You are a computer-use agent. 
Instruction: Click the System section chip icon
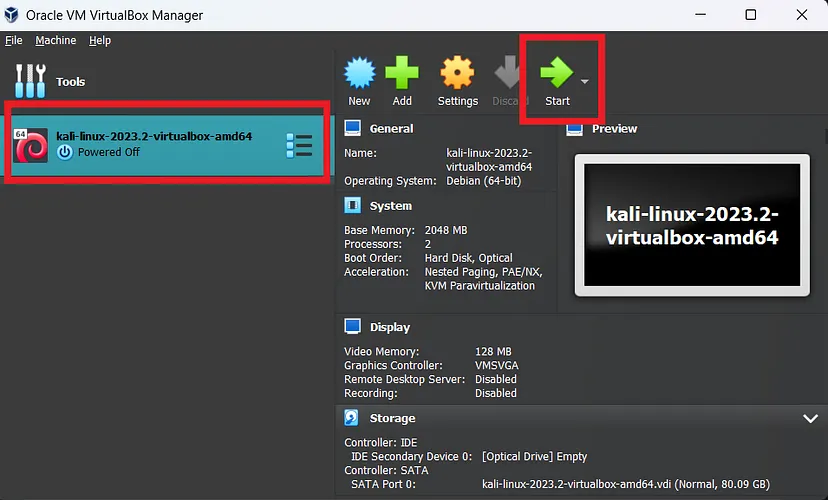pos(353,205)
